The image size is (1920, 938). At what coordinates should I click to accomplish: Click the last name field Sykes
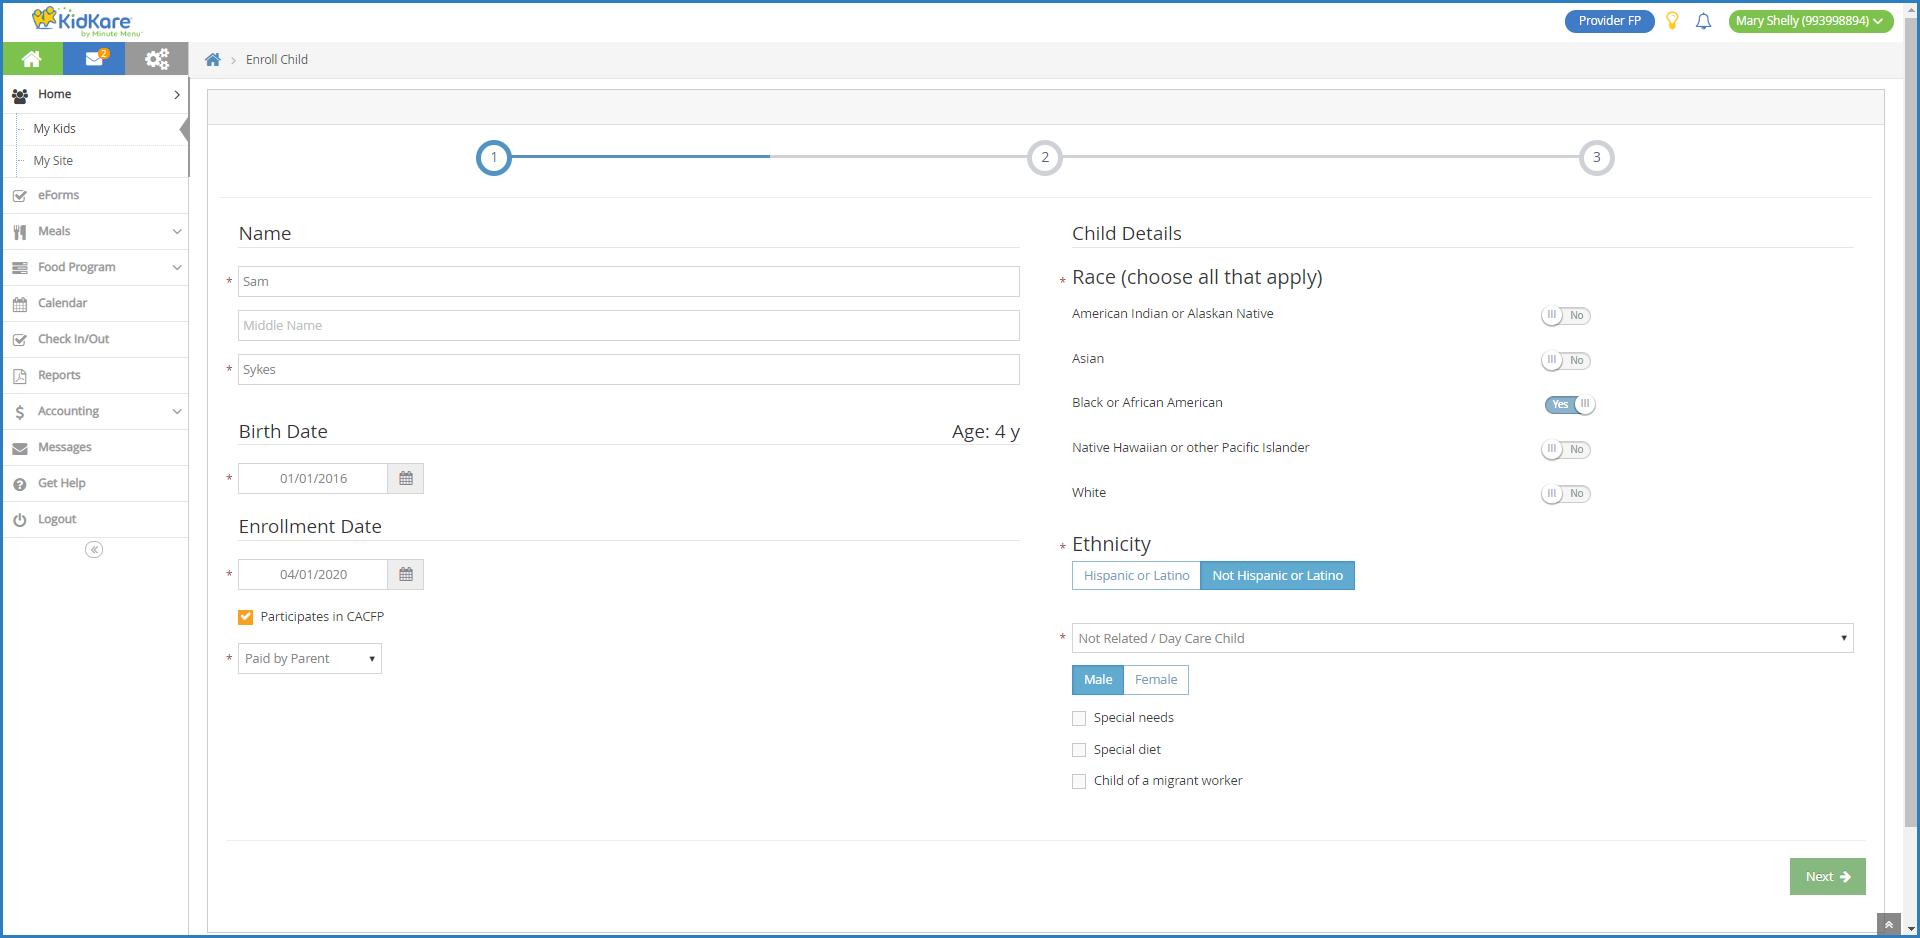click(629, 370)
